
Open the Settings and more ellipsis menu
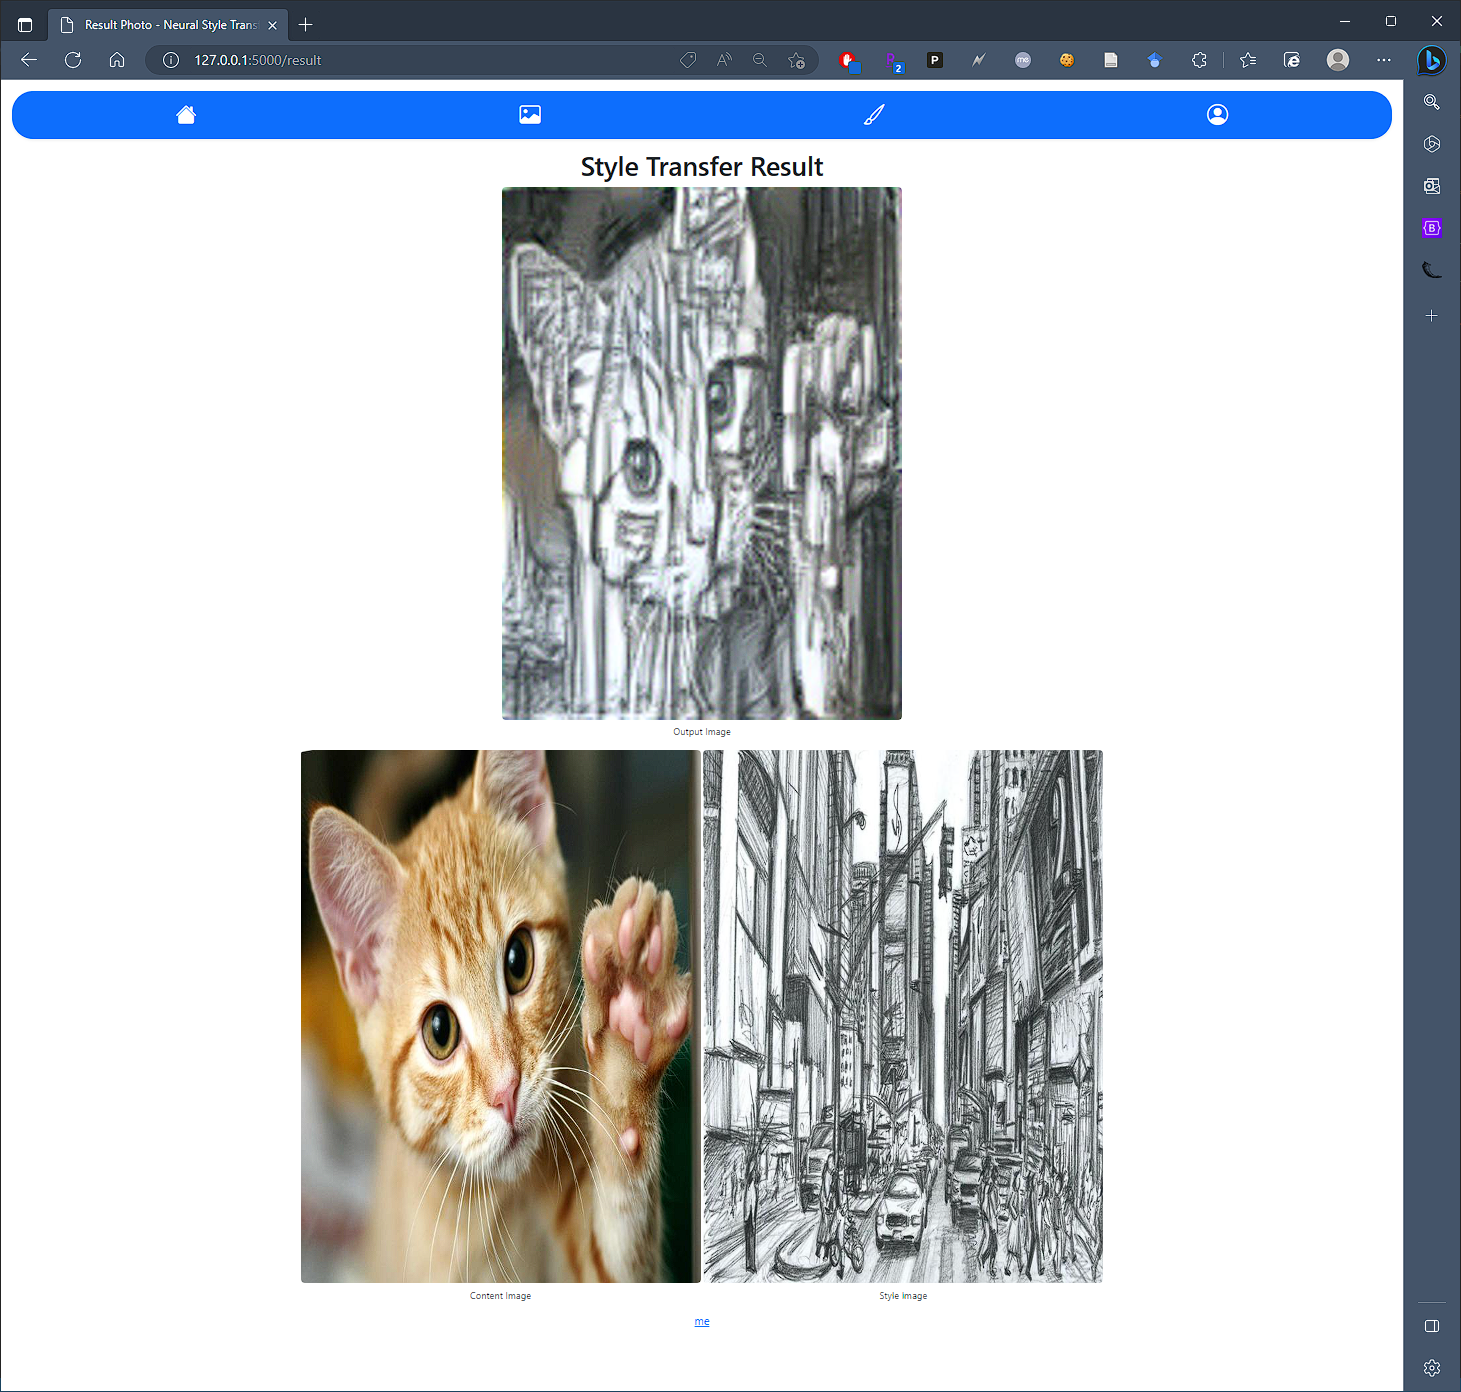[1384, 60]
